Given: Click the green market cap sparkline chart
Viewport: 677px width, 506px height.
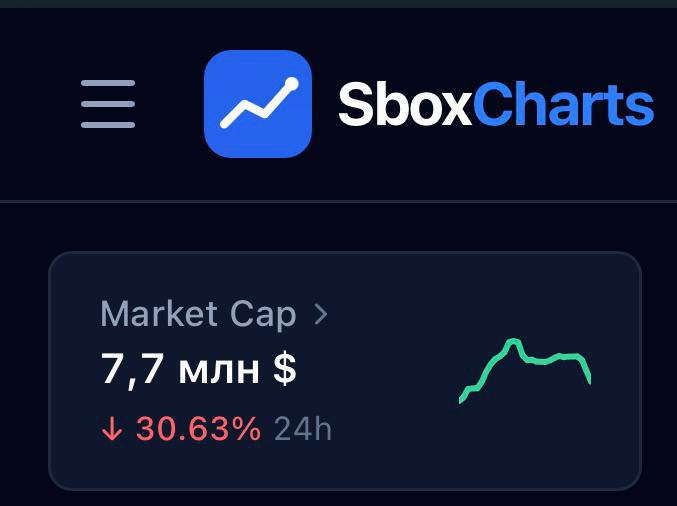Looking at the screenshot, I should tap(525, 371).
